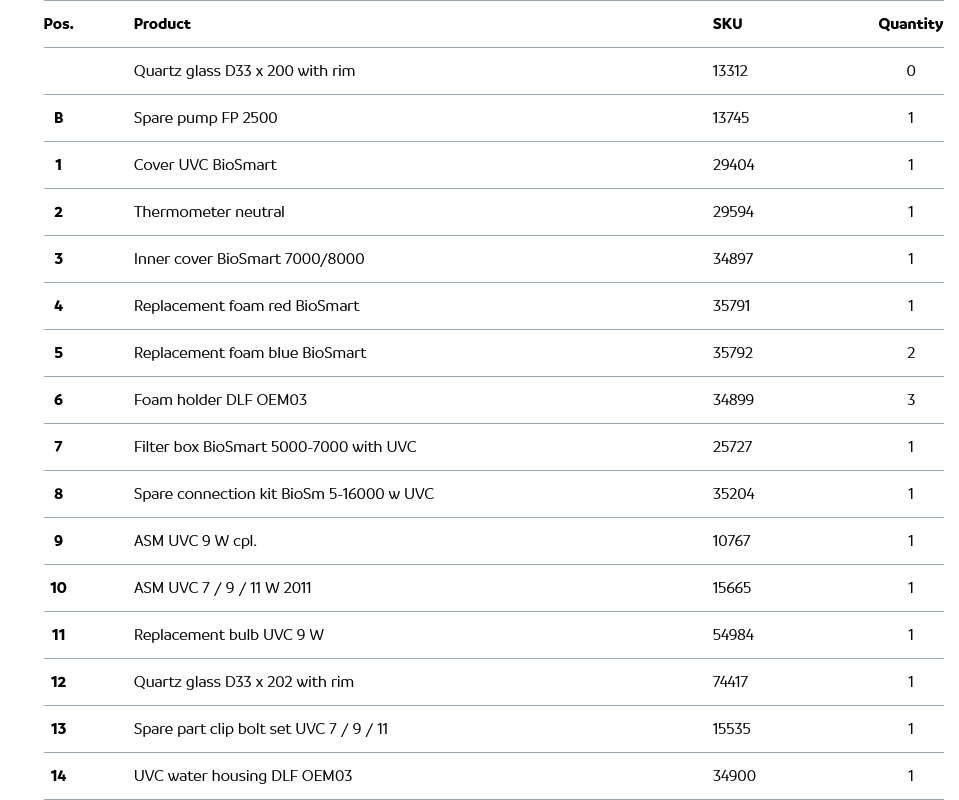Image resolution: width=959 pixels, height=800 pixels.
Task: Select Filter box BioSmart 5000-7000 with UVC
Action: point(275,447)
